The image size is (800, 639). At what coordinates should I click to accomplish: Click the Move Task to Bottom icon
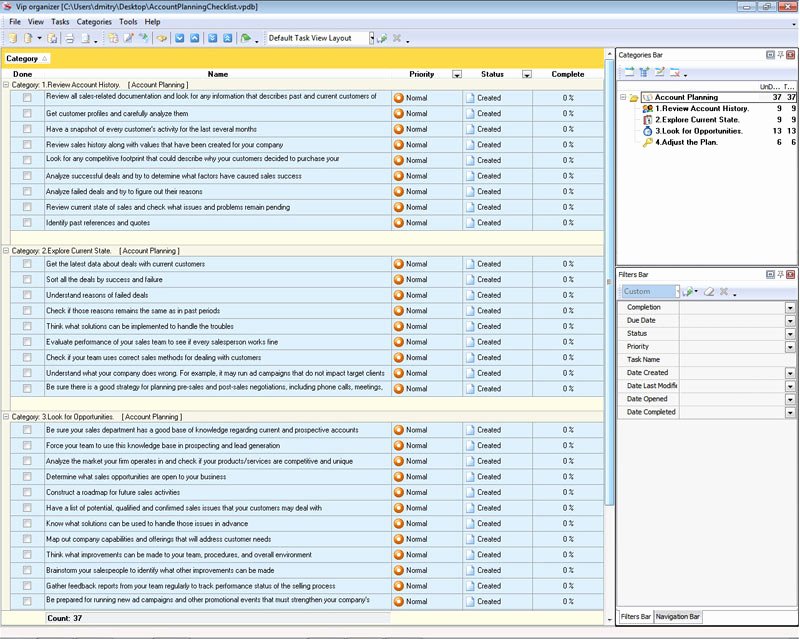click(213, 38)
